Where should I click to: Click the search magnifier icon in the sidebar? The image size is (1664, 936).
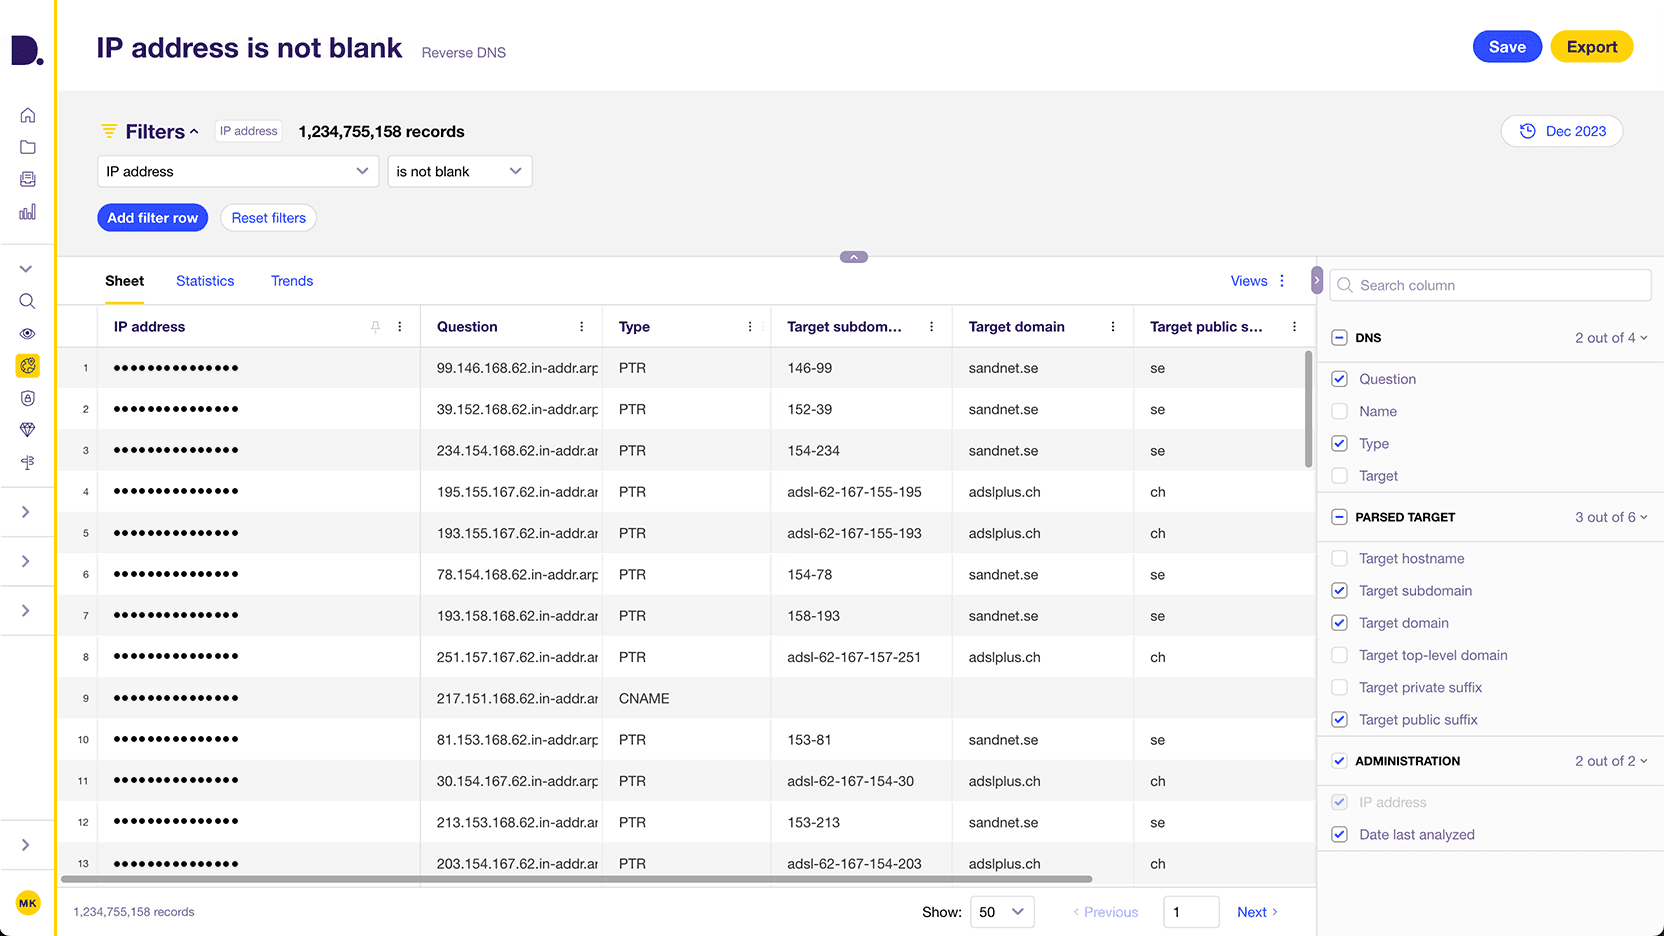click(x=28, y=301)
